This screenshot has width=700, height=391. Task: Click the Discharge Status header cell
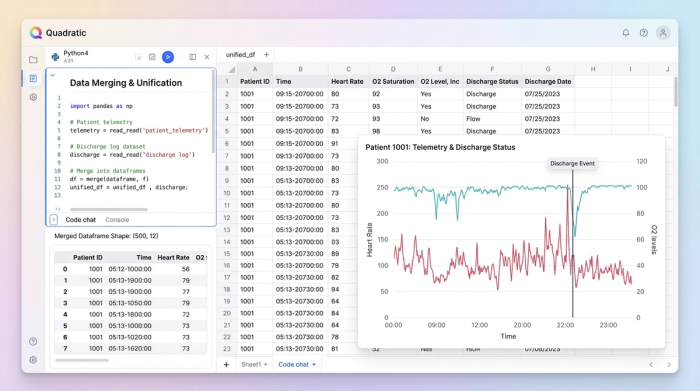tap(492, 82)
